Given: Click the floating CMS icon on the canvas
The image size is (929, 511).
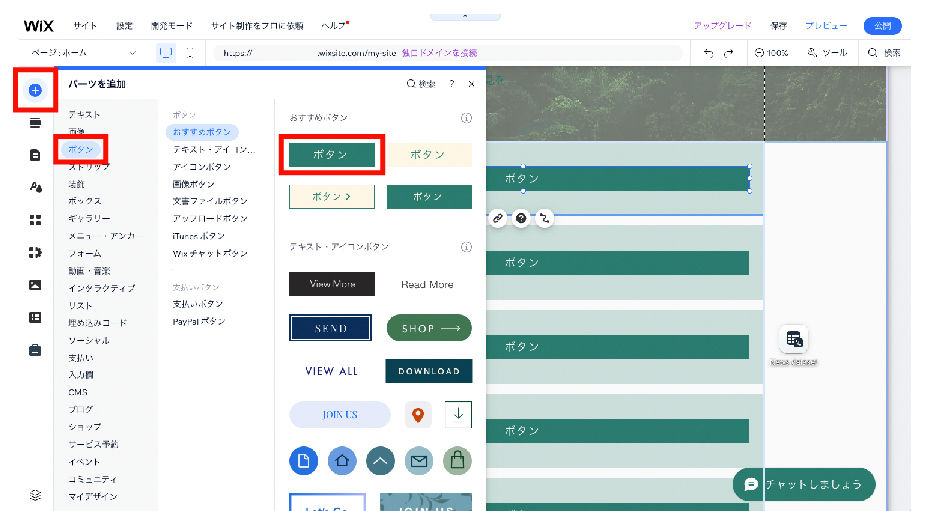Looking at the screenshot, I should (793, 340).
